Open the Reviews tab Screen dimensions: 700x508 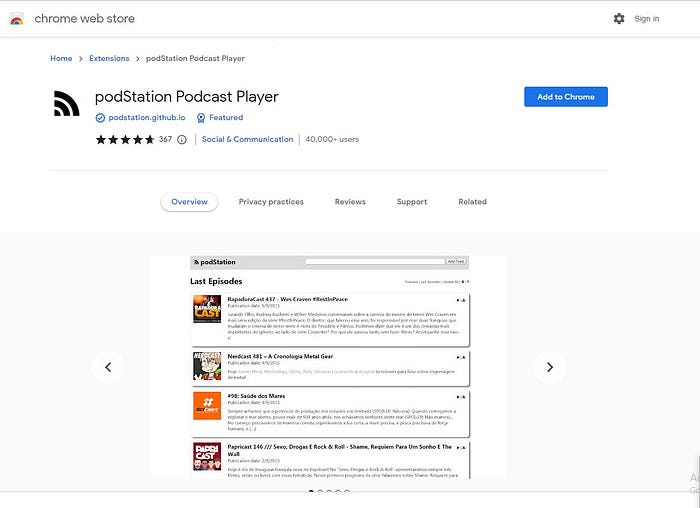click(350, 202)
